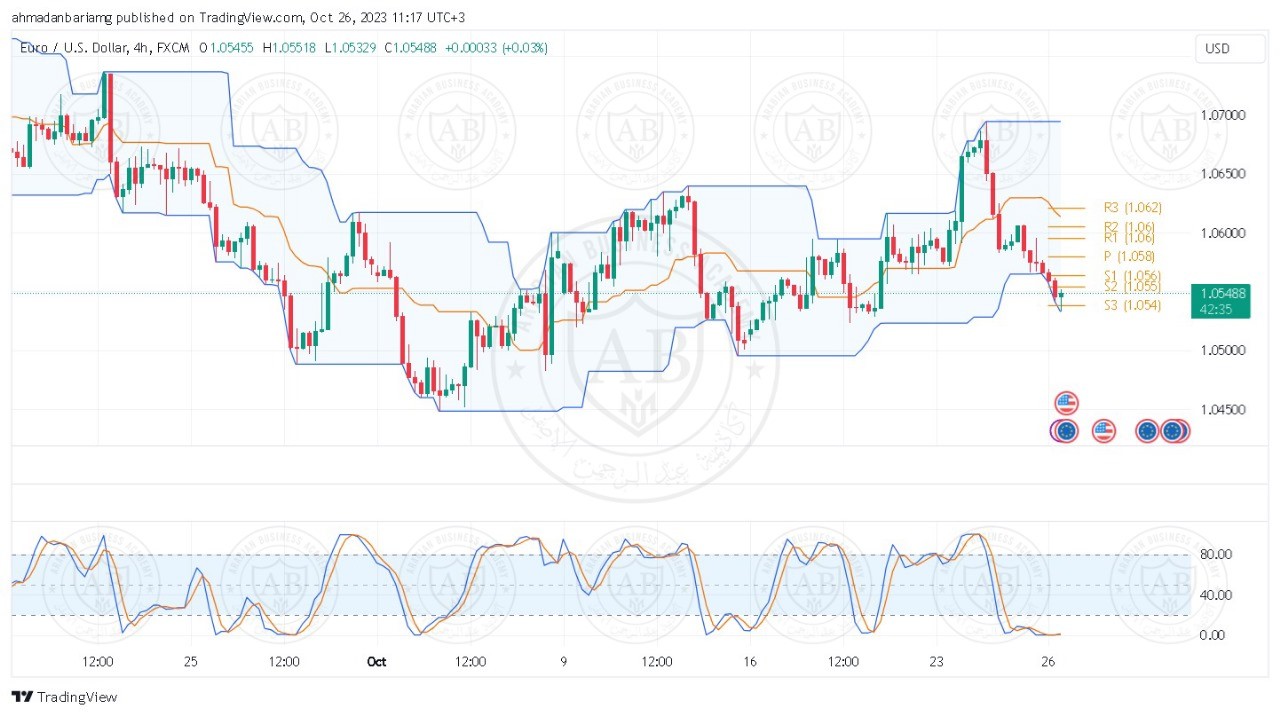
Task: Select the R1 (1.06) pivot label
Action: (1129, 238)
